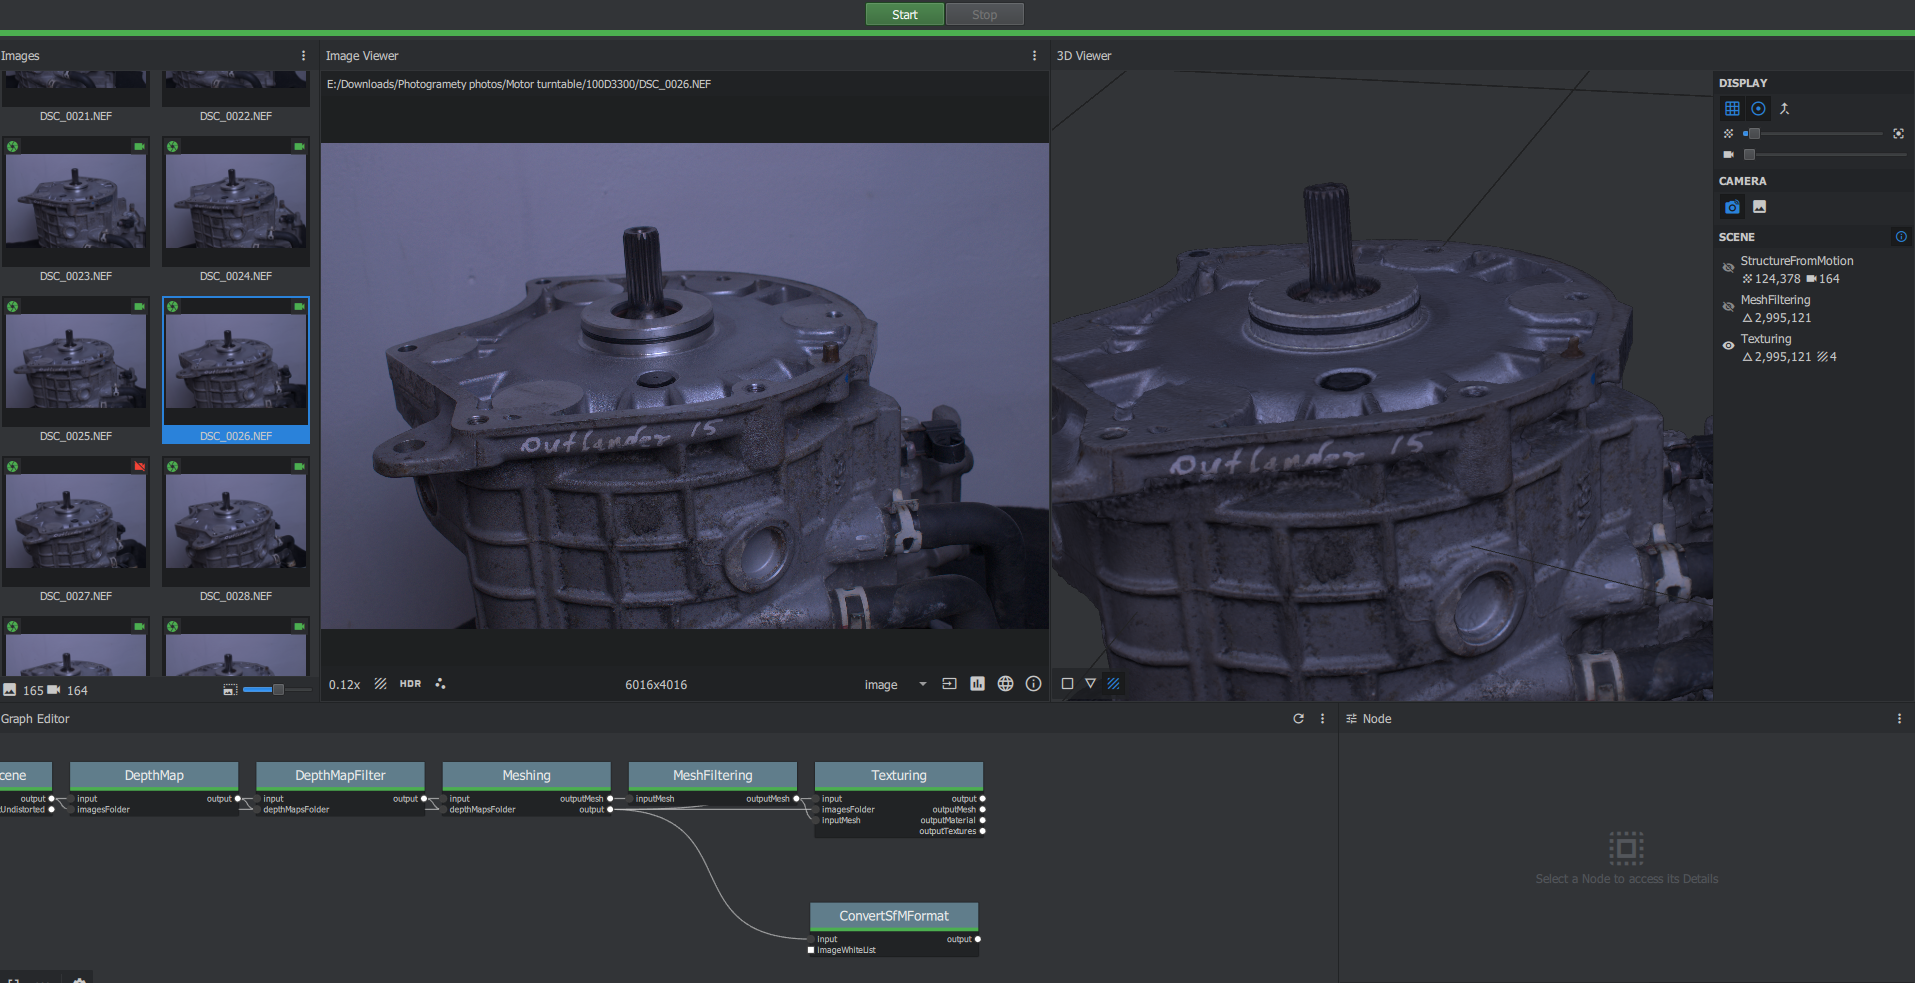
Task: Hide the Texturing layer
Action: (1728, 346)
